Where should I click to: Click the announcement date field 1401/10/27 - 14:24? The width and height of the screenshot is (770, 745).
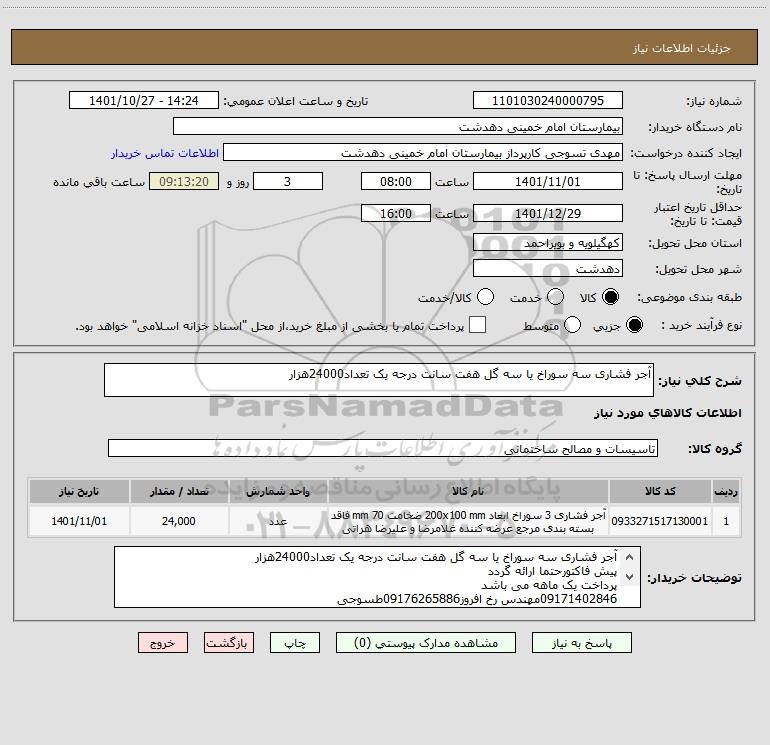tap(144, 100)
